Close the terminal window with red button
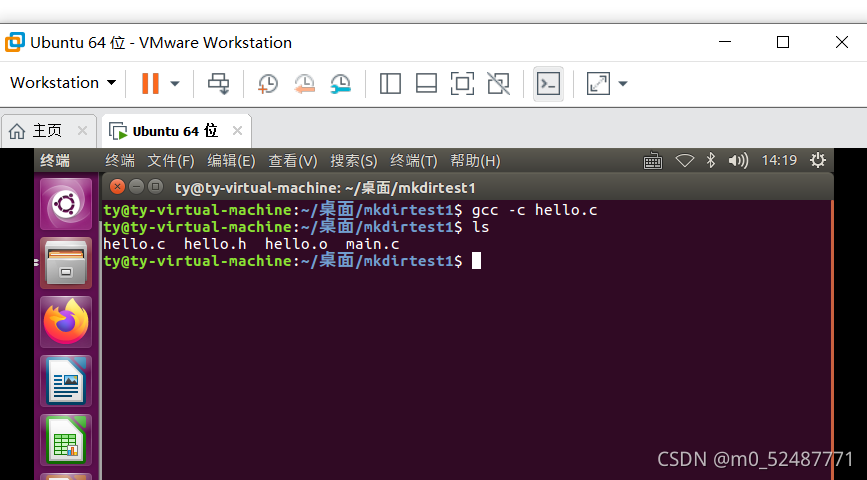The height and width of the screenshot is (480, 867). 117,187
